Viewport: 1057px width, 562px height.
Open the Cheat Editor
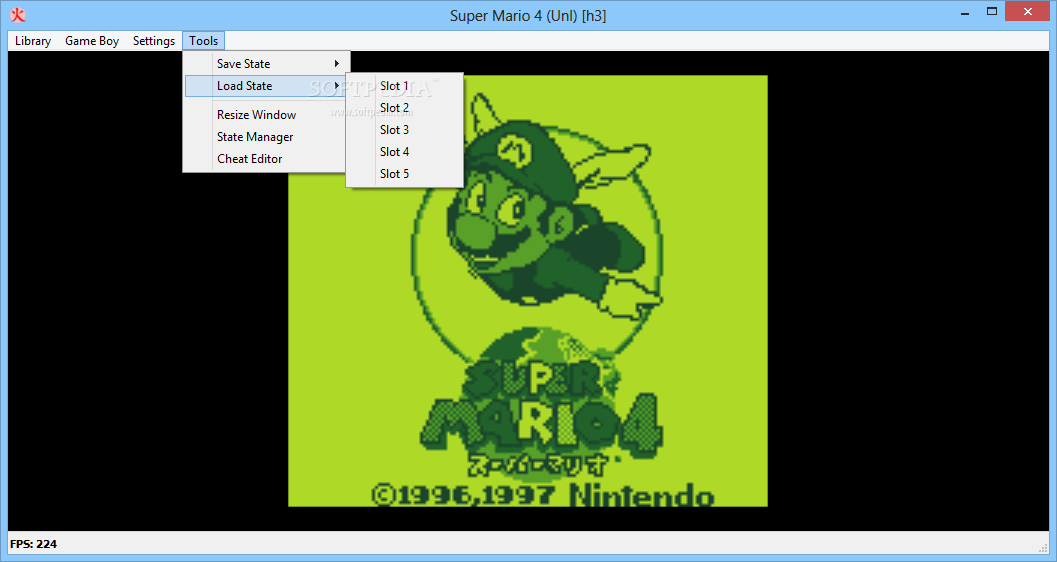click(x=267, y=159)
